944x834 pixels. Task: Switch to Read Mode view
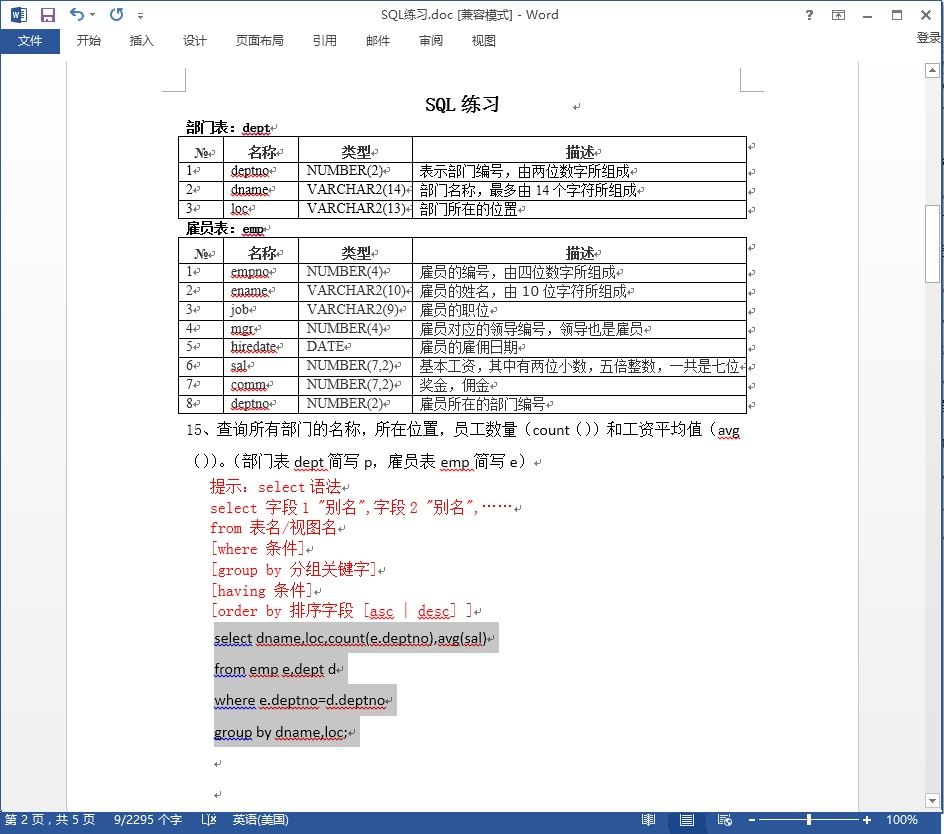click(648, 820)
